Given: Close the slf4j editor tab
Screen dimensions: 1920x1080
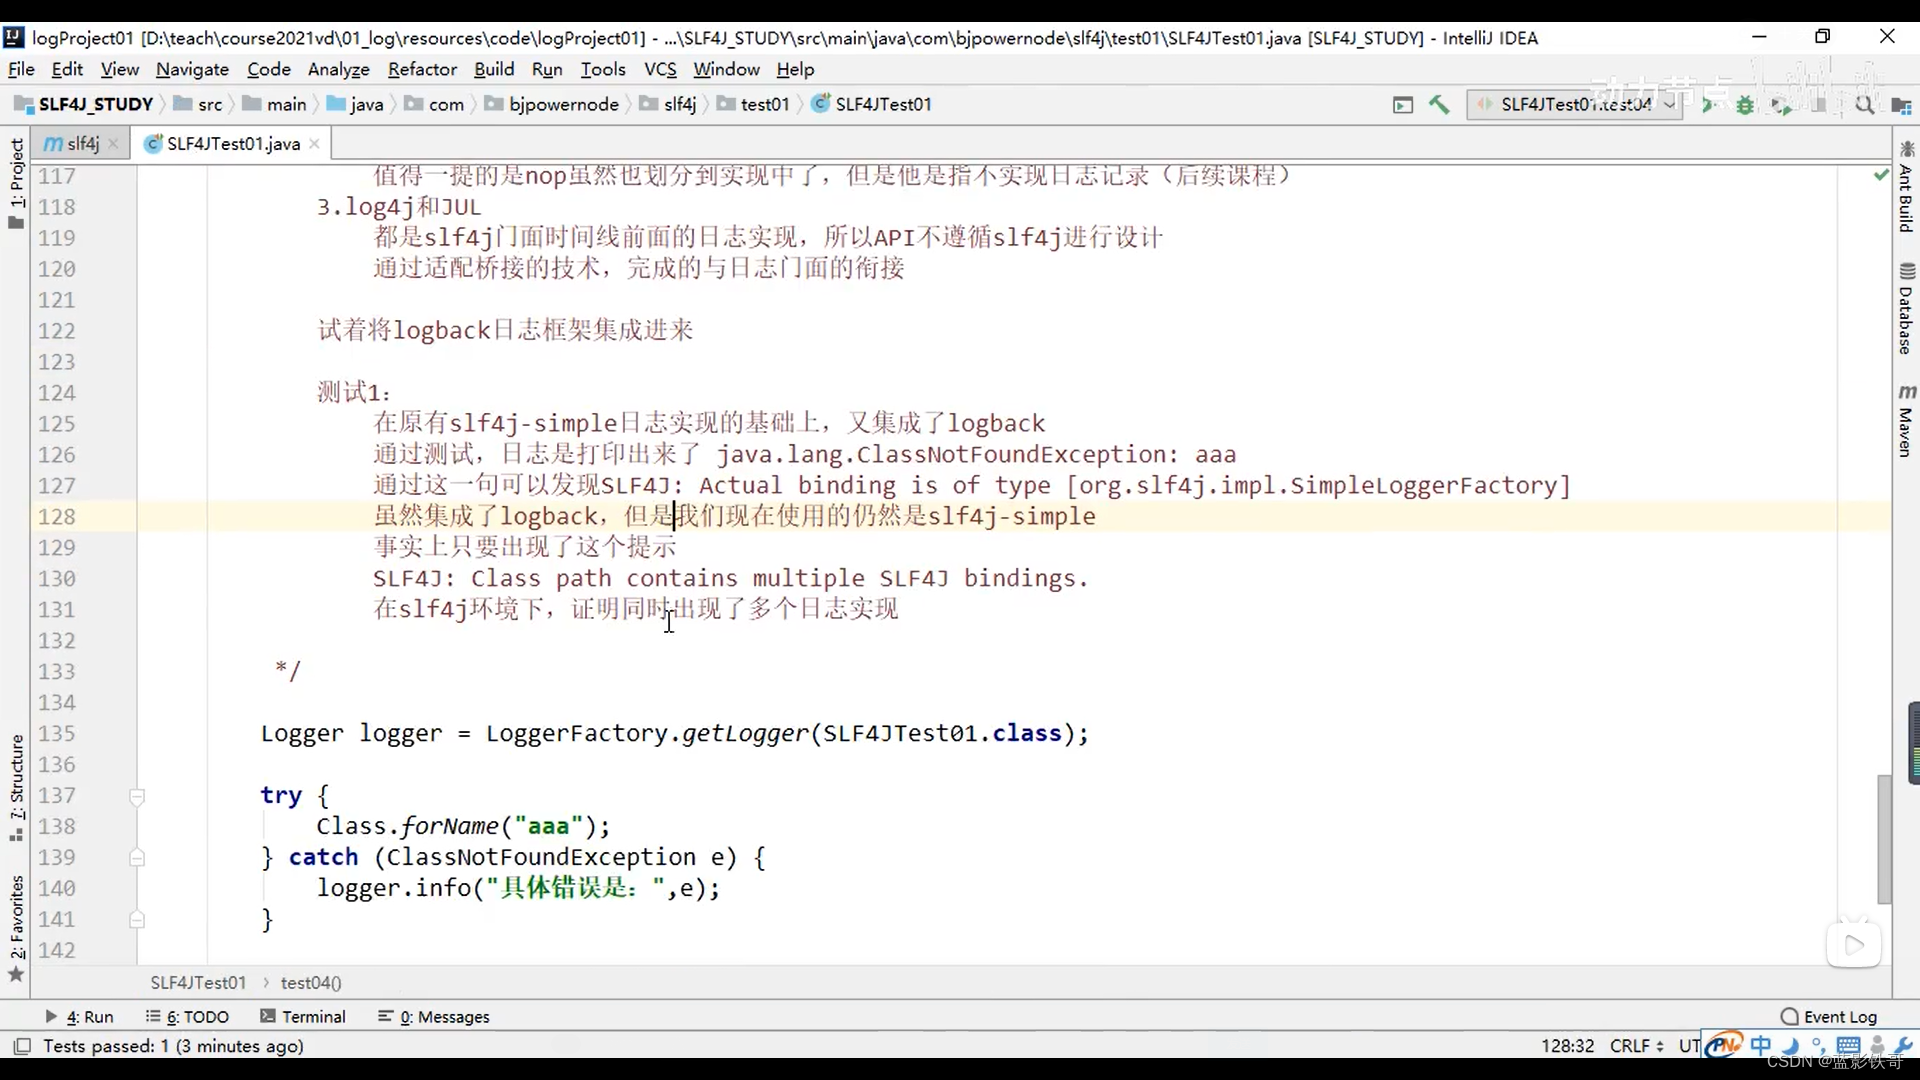Looking at the screenshot, I should [x=114, y=144].
